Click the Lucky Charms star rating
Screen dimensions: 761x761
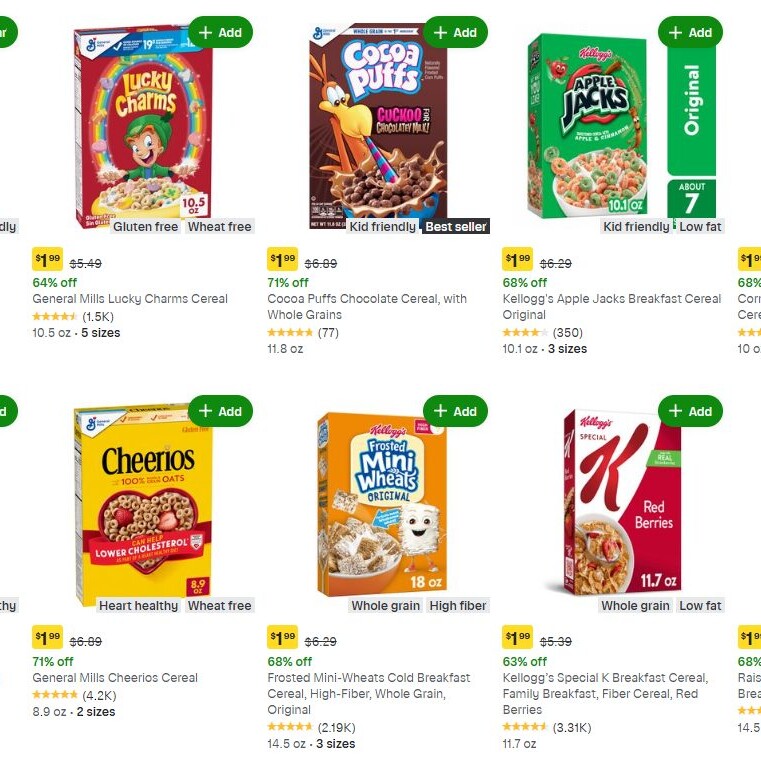pyautogui.click(x=55, y=316)
